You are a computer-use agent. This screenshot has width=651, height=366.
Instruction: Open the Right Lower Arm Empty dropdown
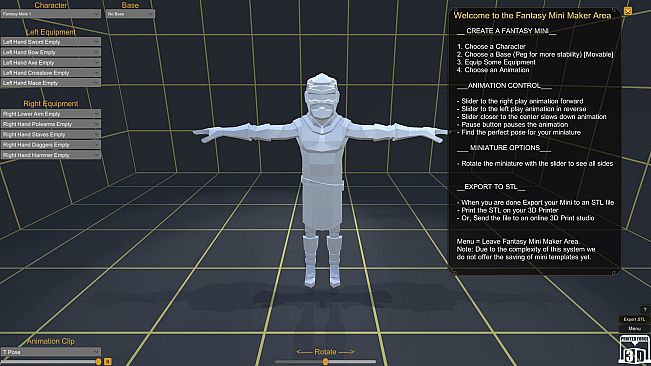51,114
